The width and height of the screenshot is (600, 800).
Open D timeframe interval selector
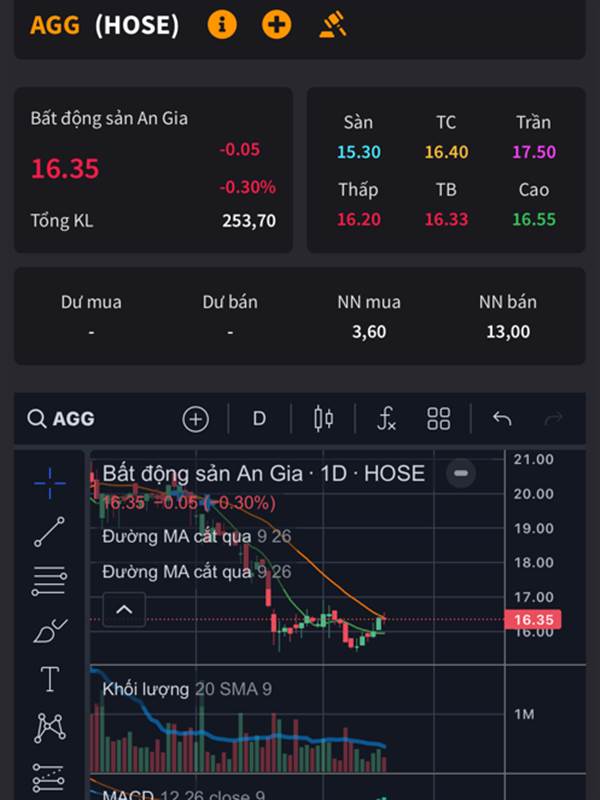[x=259, y=419]
